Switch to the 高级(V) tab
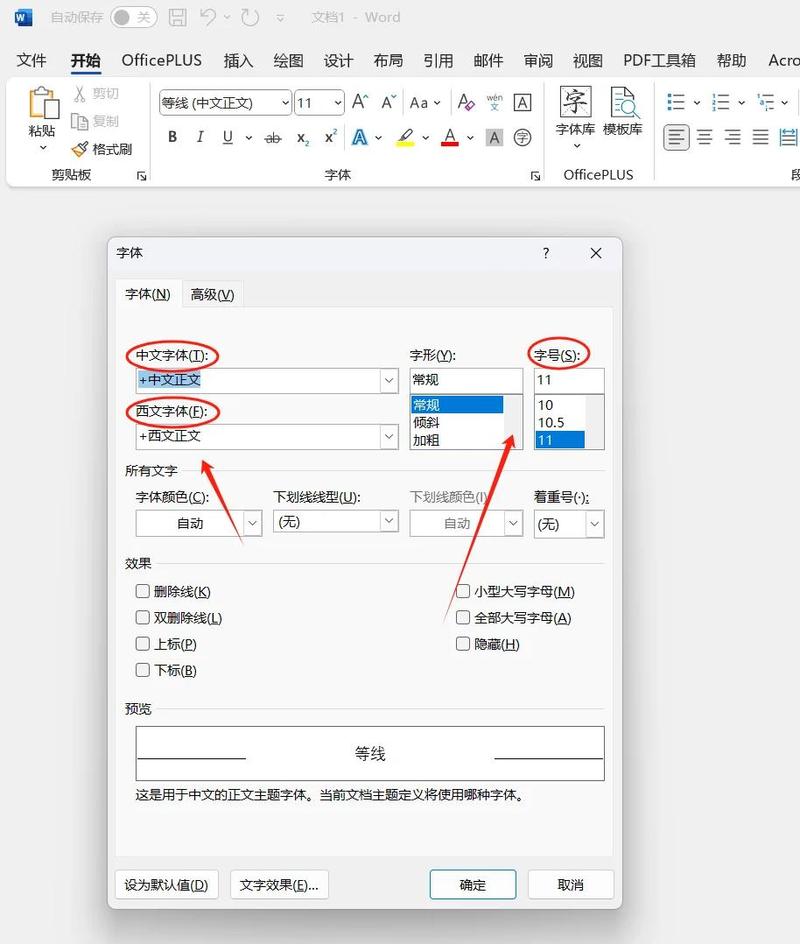800x944 pixels. point(212,294)
